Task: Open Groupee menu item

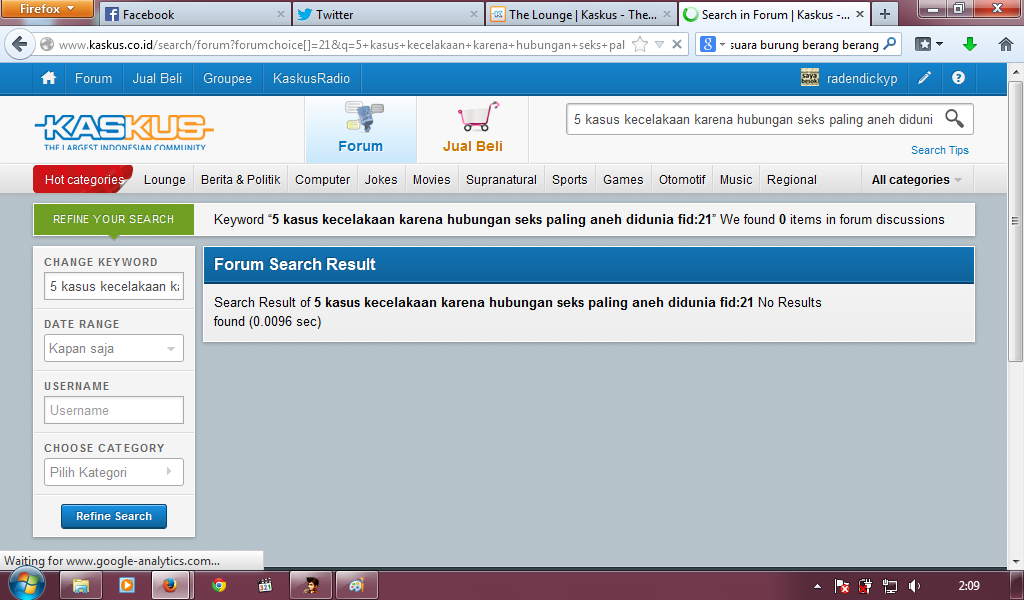Action: point(227,78)
